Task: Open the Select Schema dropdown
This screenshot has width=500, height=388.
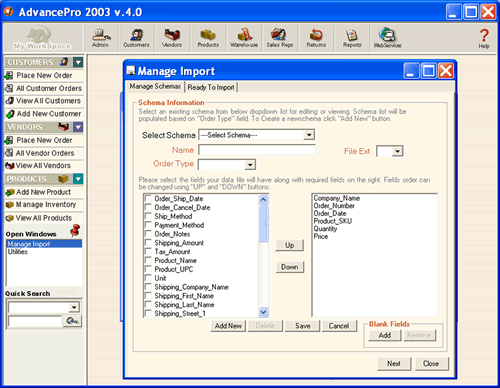Action: [x=309, y=135]
